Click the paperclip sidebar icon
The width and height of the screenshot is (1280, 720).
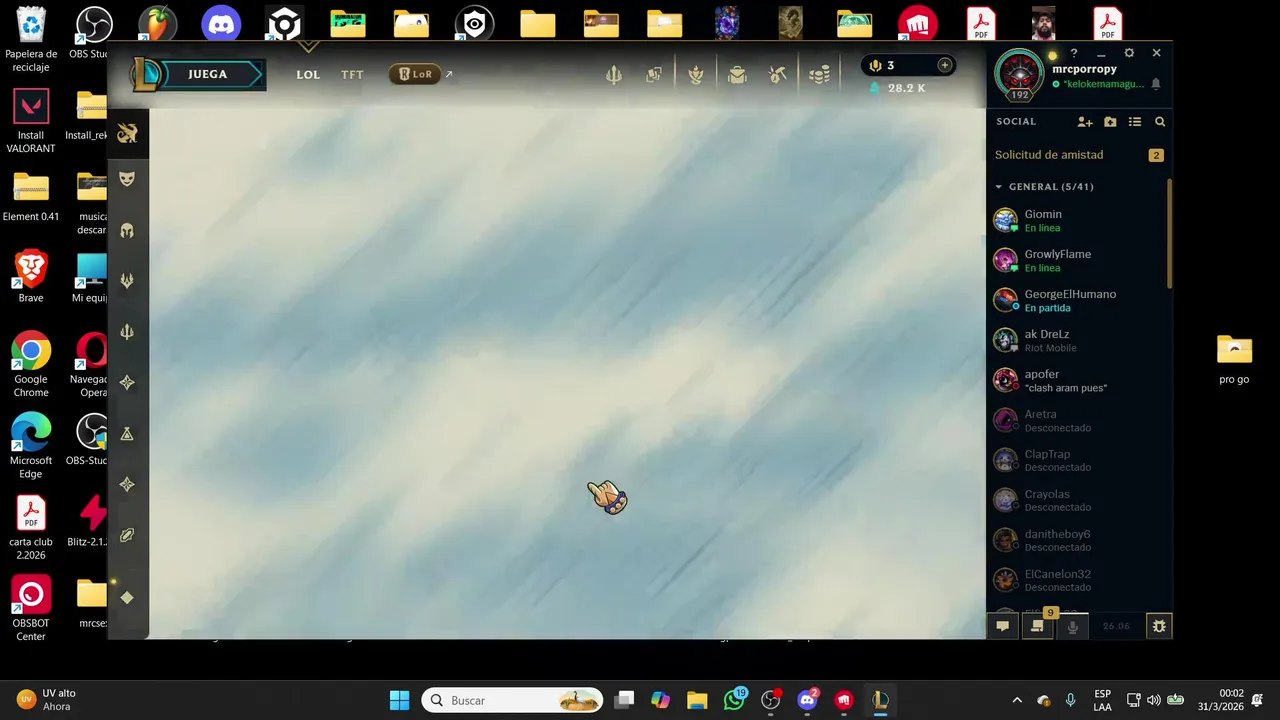click(127, 536)
